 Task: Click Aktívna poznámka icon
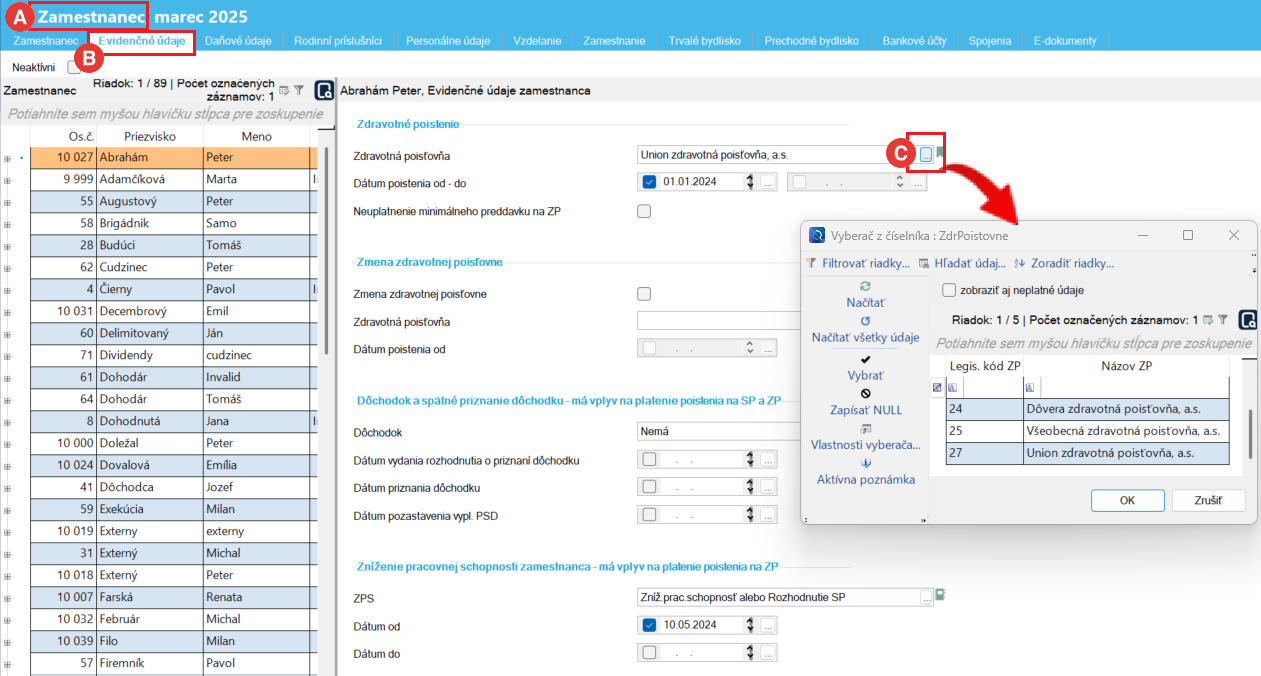[x=865, y=463]
